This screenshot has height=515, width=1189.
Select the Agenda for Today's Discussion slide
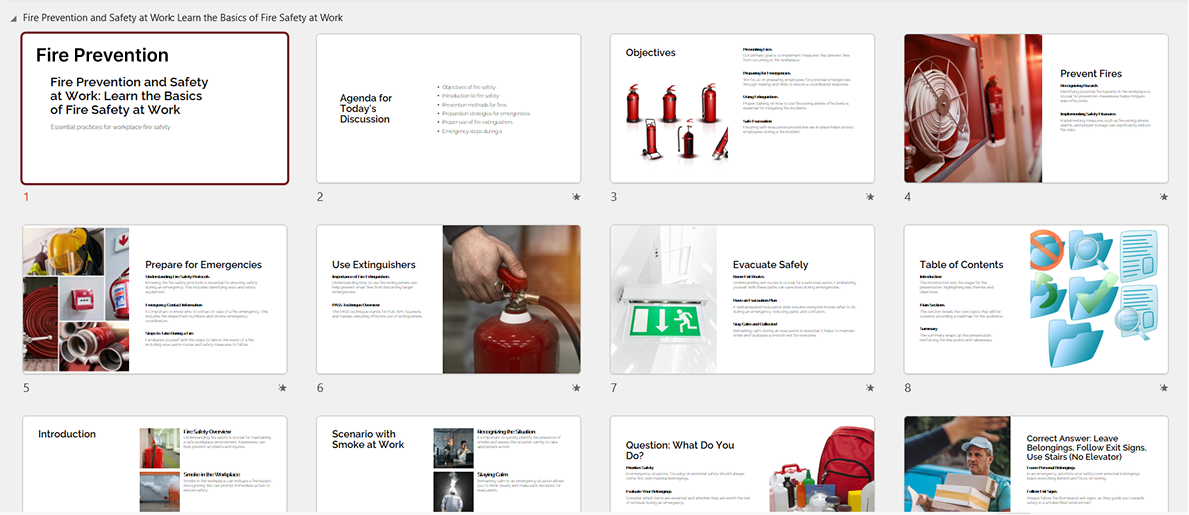[x=448, y=108]
